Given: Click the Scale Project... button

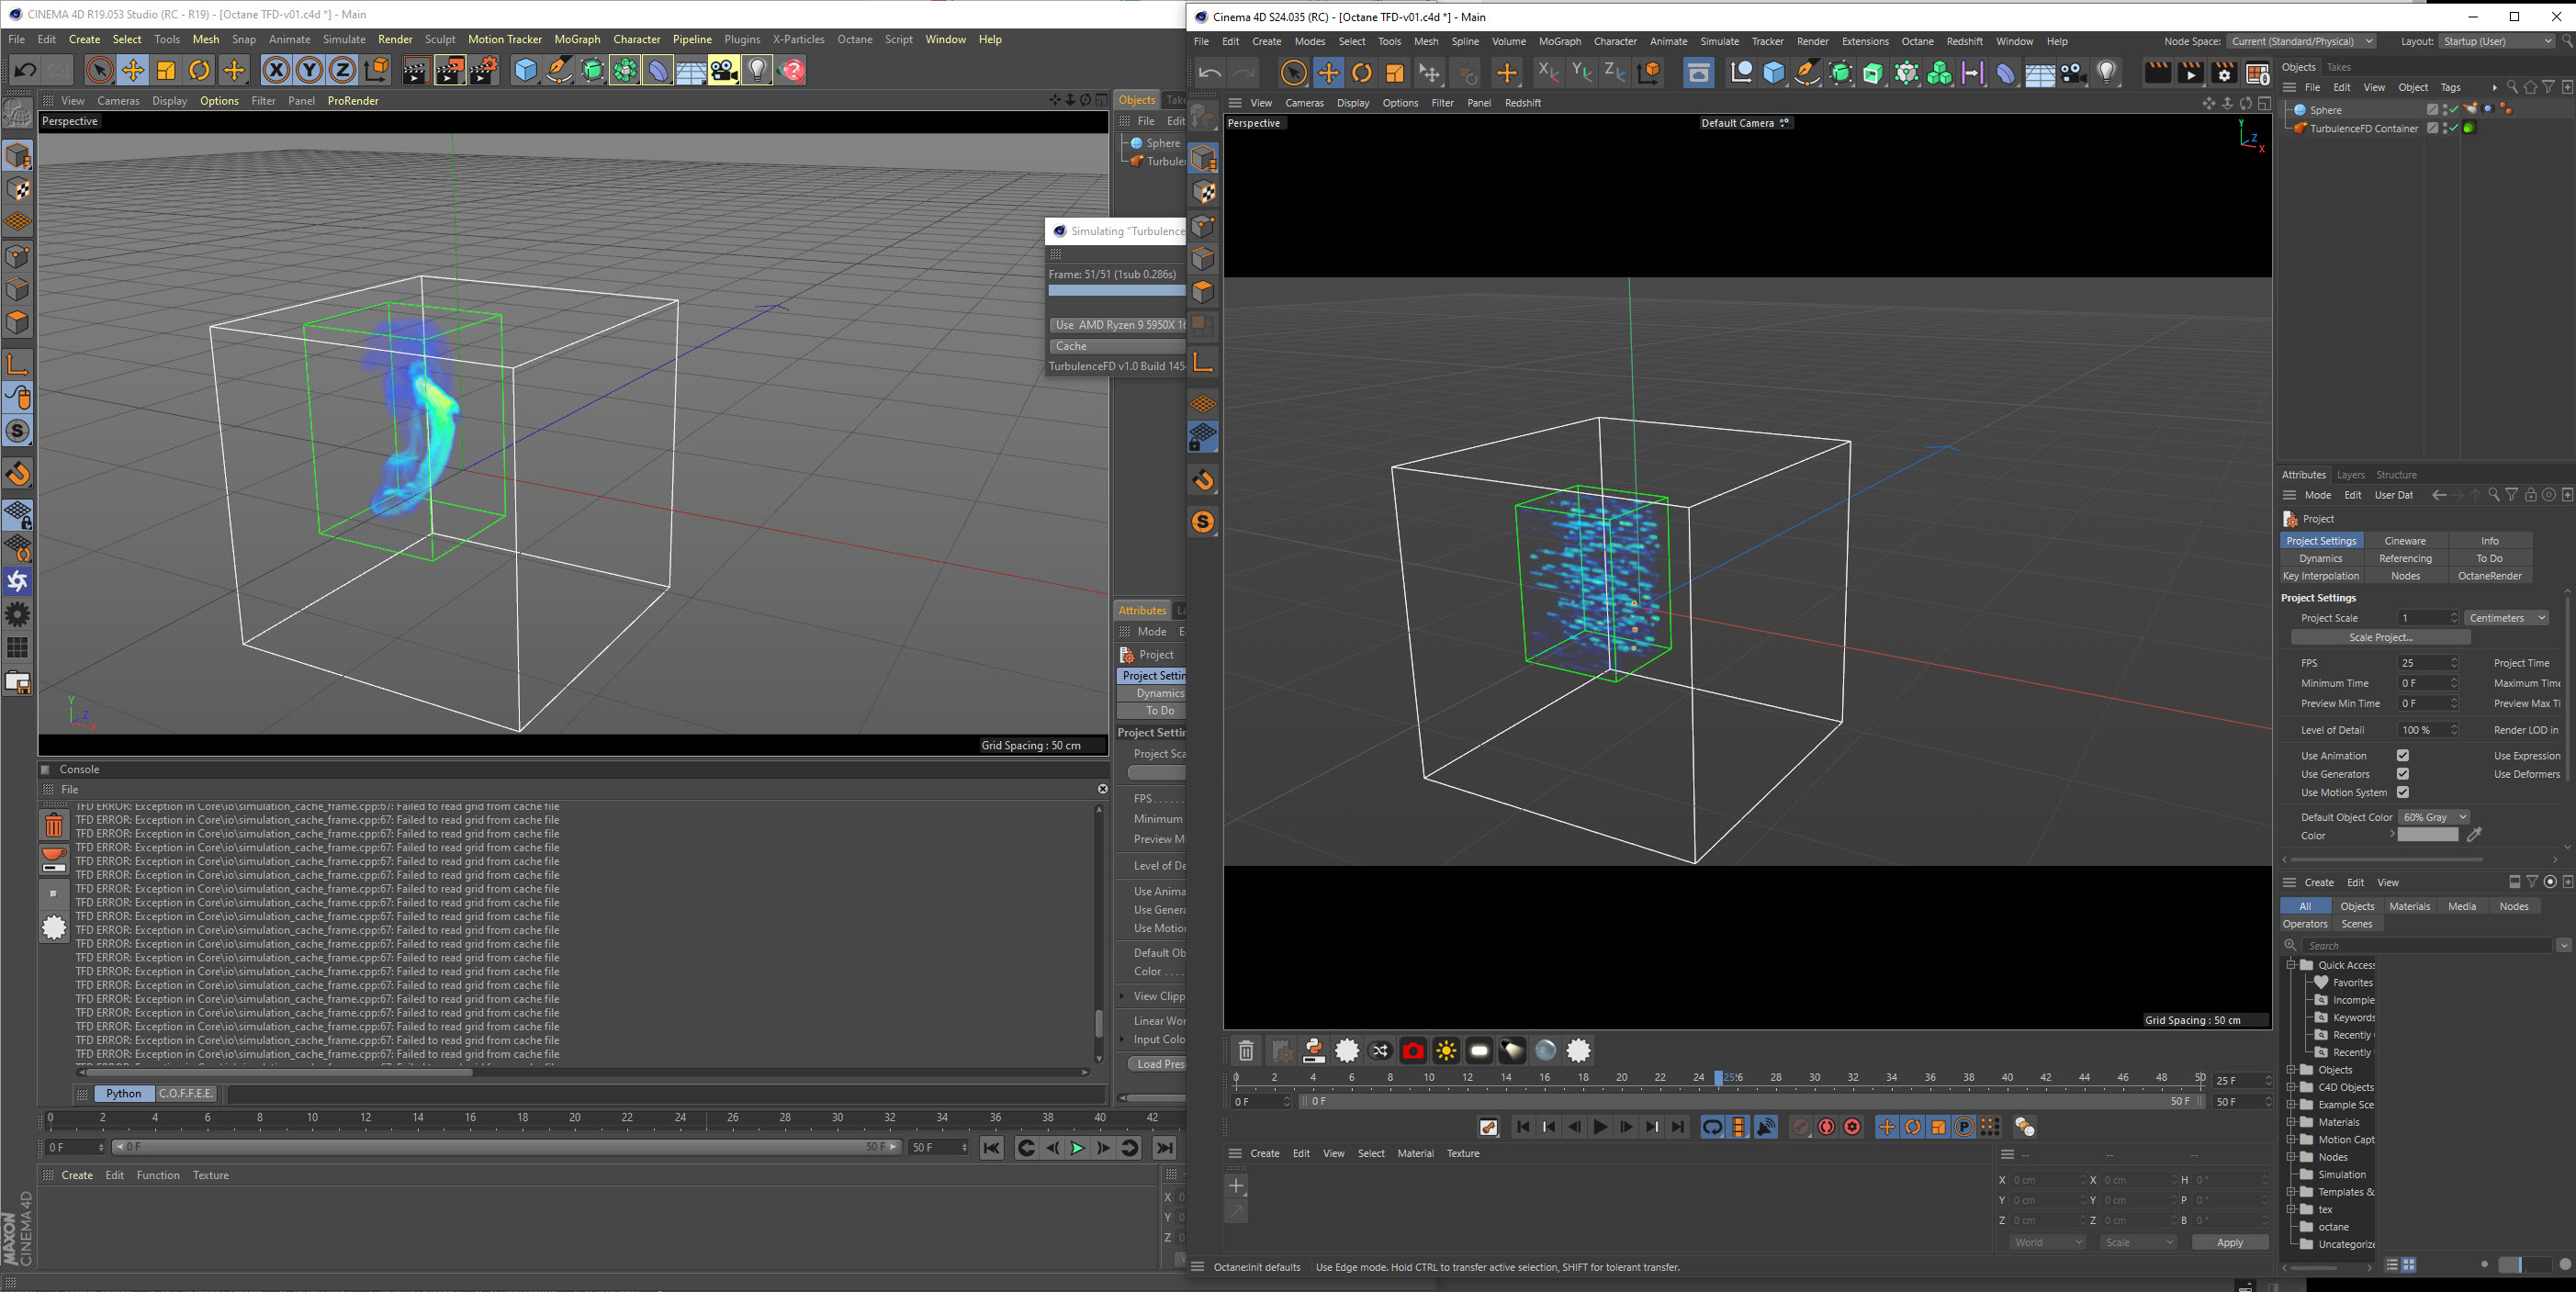Looking at the screenshot, I should (x=2380, y=637).
